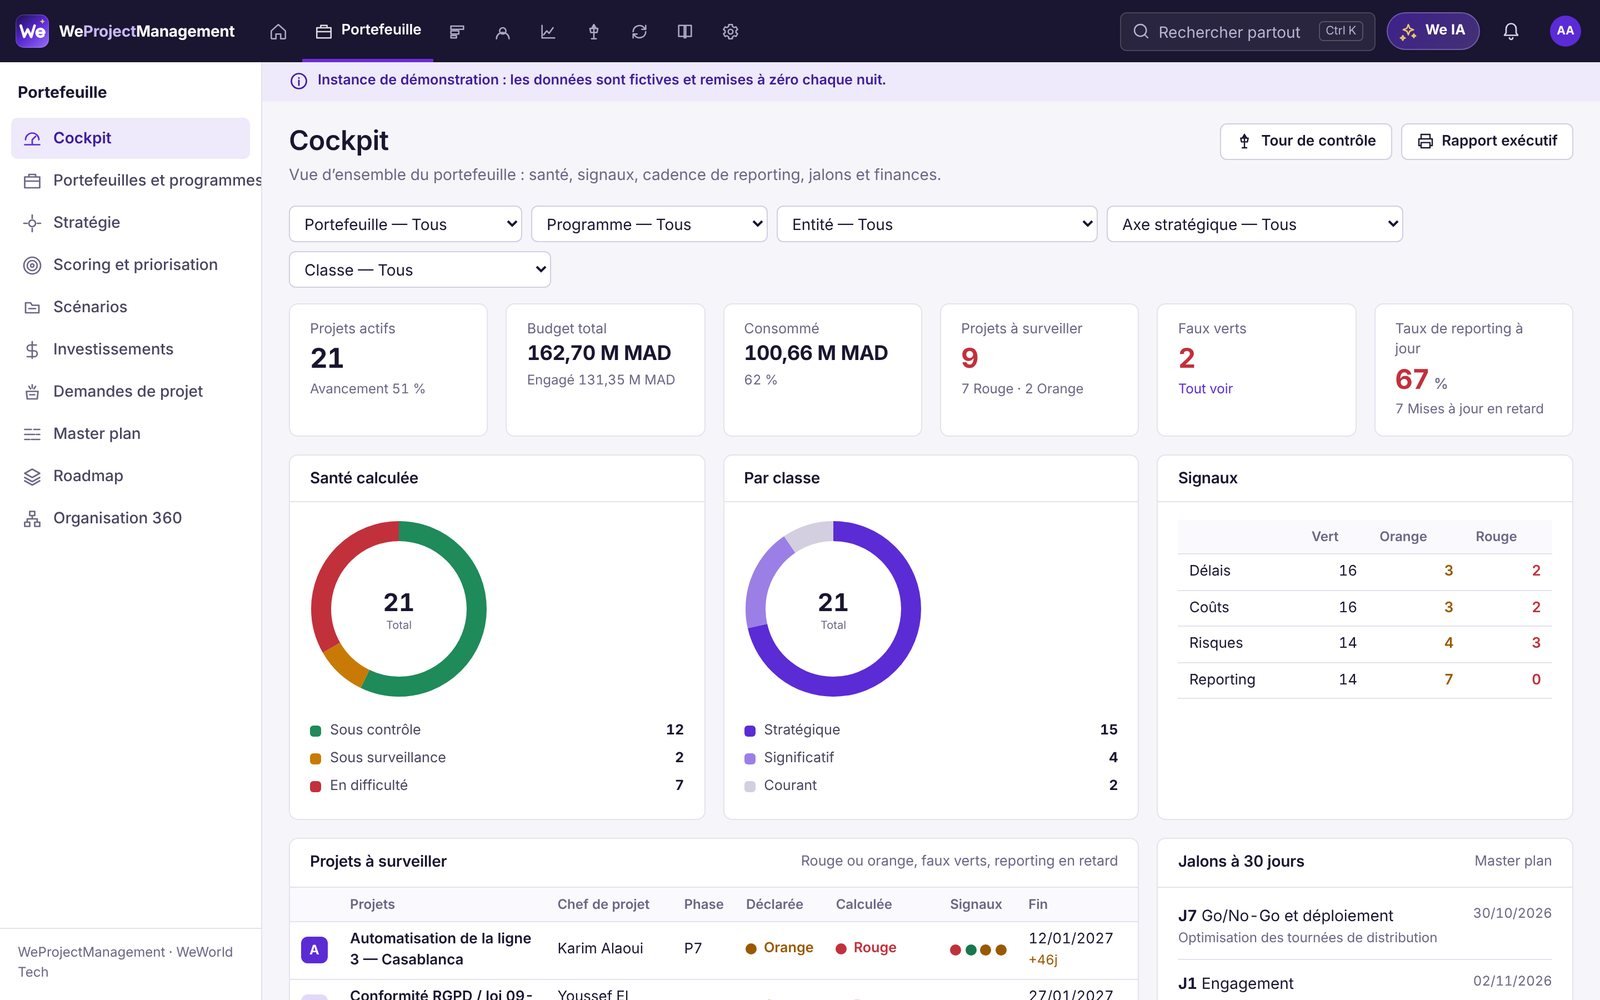Open the notifications bell
The width and height of the screenshot is (1600, 1000).
pos(1511,31)
